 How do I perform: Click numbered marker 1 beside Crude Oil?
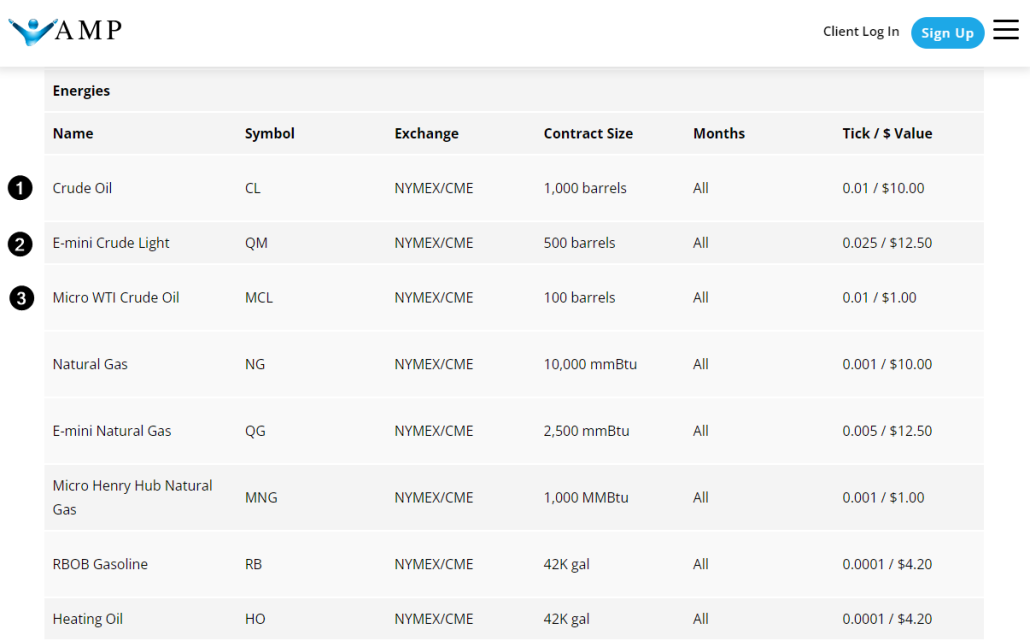coord(20,188)
